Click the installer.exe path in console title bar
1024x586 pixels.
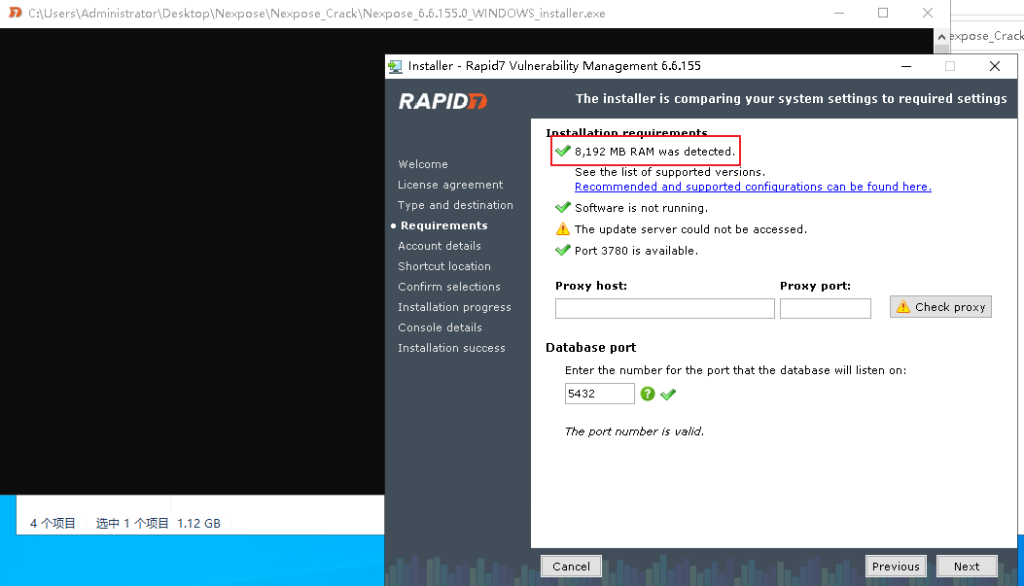[317, 13]
